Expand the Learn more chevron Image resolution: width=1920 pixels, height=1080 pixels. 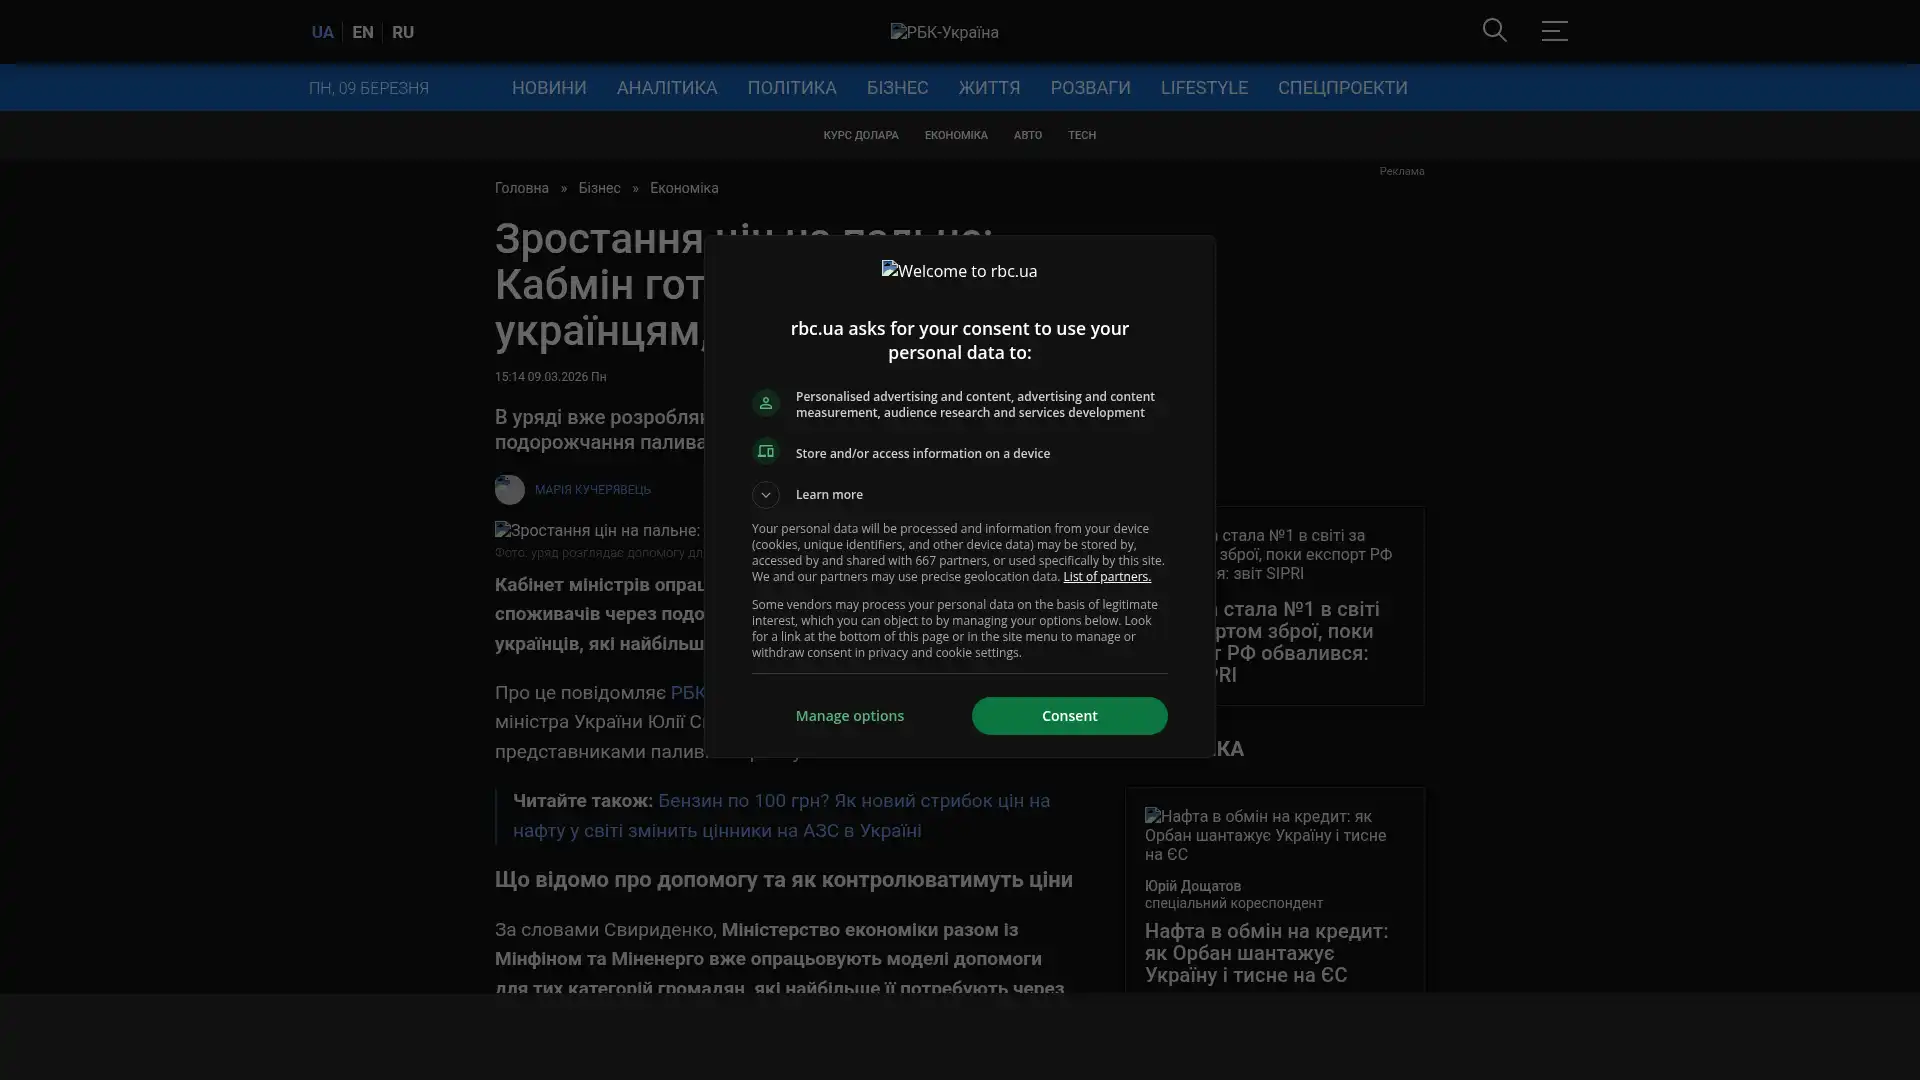pyautogui.click(x=766, y=495)
